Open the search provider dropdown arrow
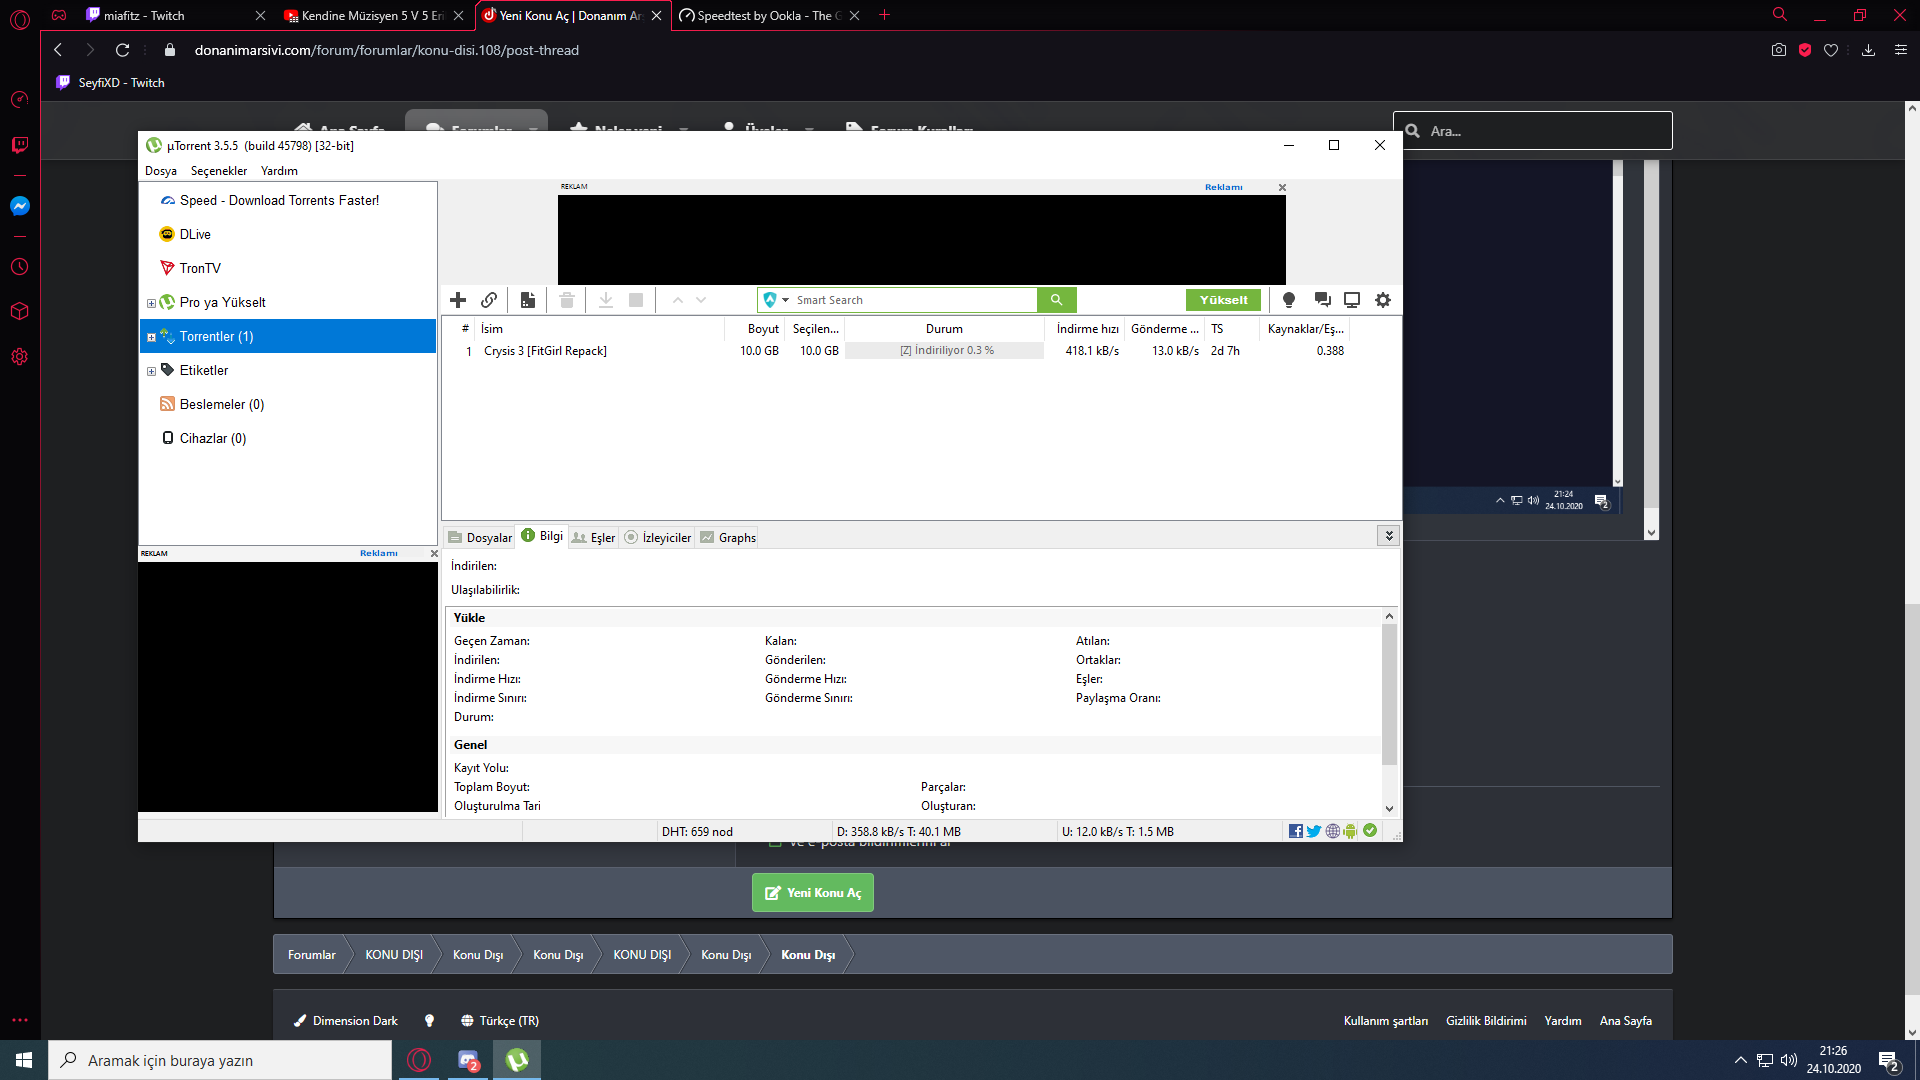1920x1080 pixels. tap(785, 300)
